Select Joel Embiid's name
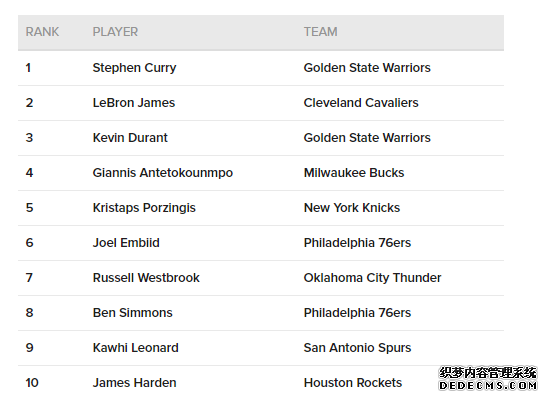Image resolution: width=548 pixels, height=400 pixels. pos(126,243)
